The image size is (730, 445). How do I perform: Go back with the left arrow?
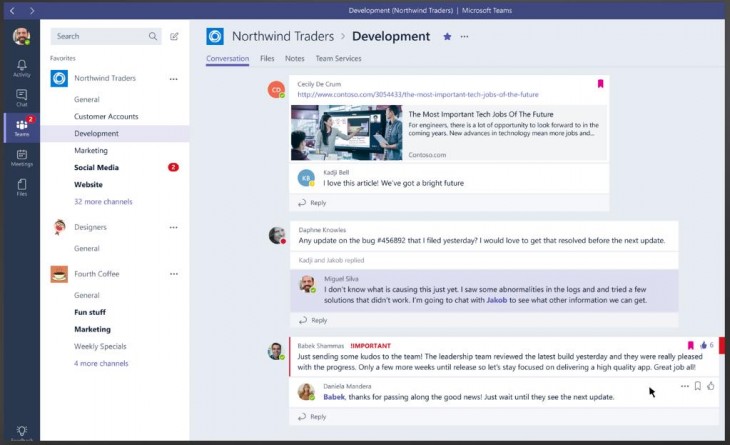tap(12, 10)
